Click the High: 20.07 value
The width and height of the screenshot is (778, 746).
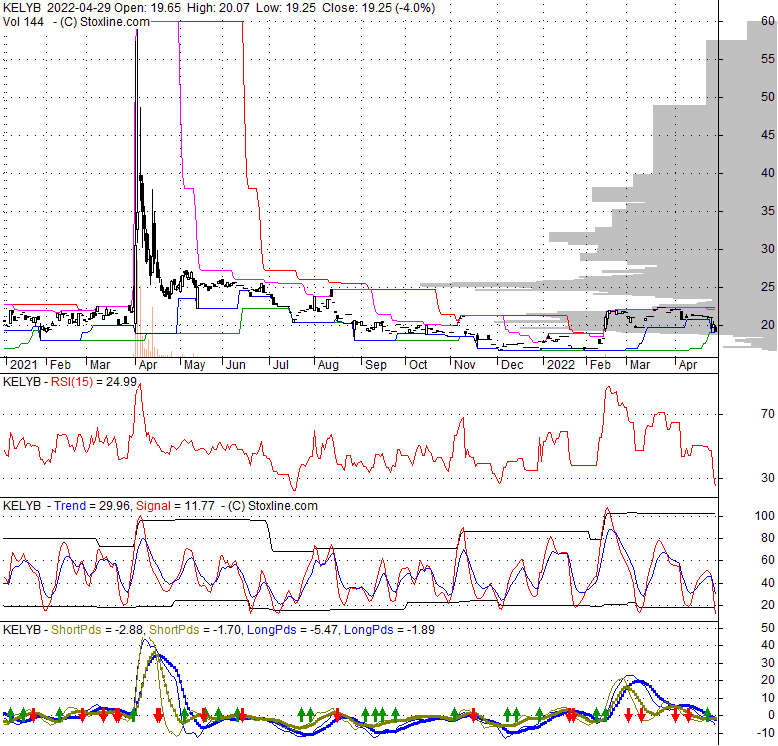pos(218,8)
